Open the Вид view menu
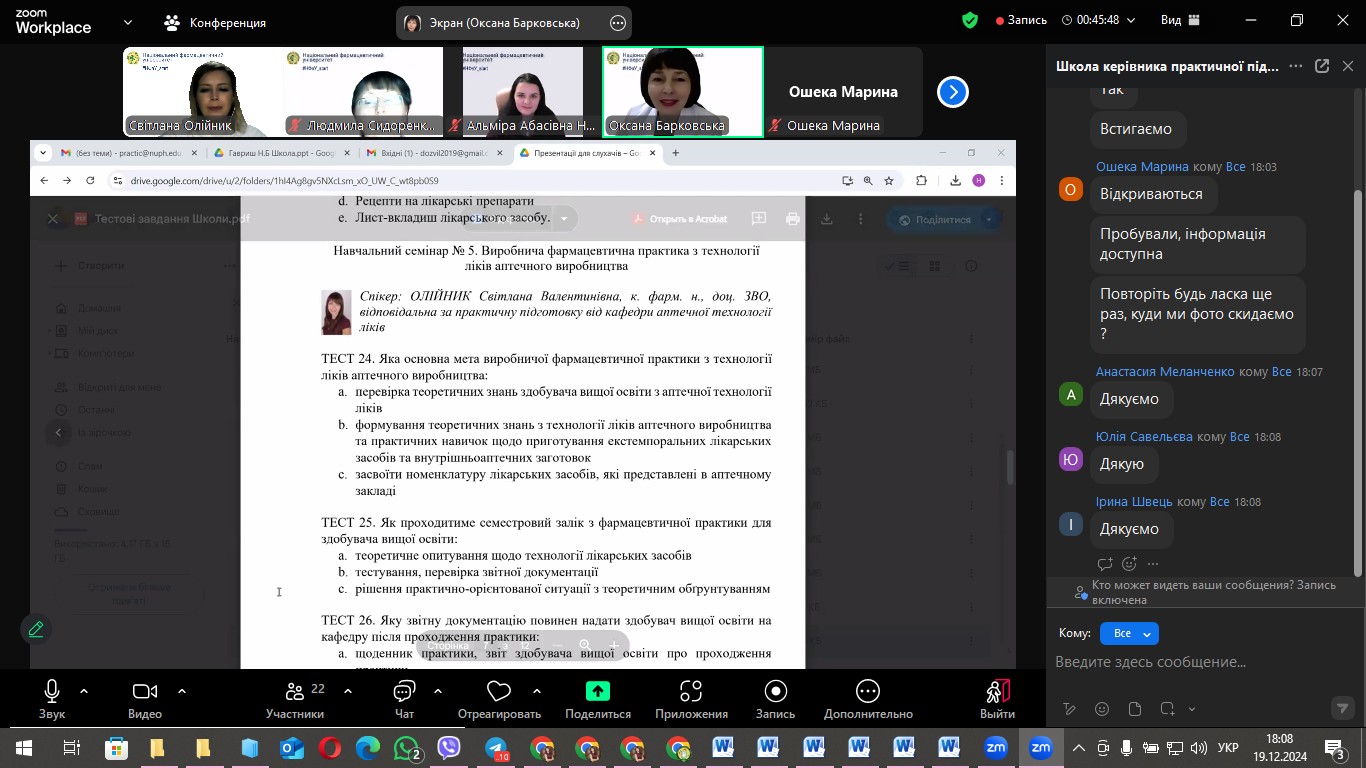Screen dimensions: 1366x768 (x=1182, y=20)
